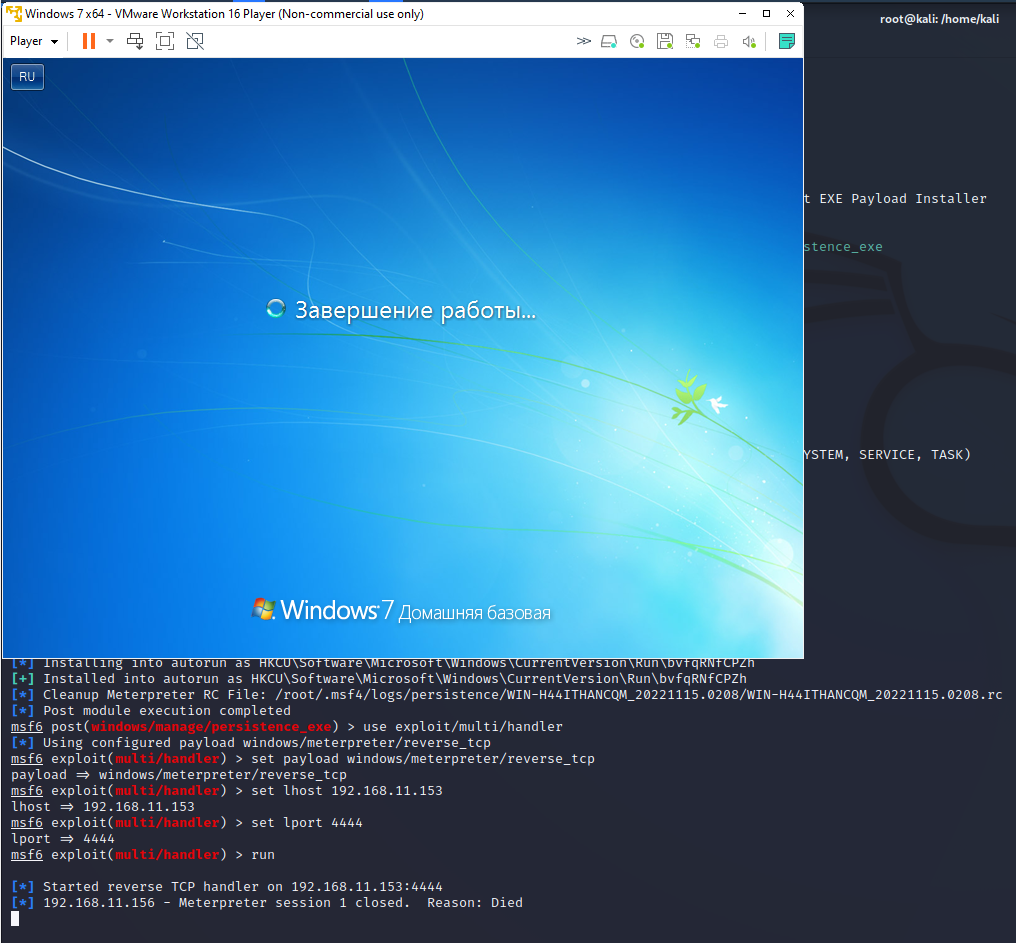Click 'set lport 4444' command text

[306, 822]
